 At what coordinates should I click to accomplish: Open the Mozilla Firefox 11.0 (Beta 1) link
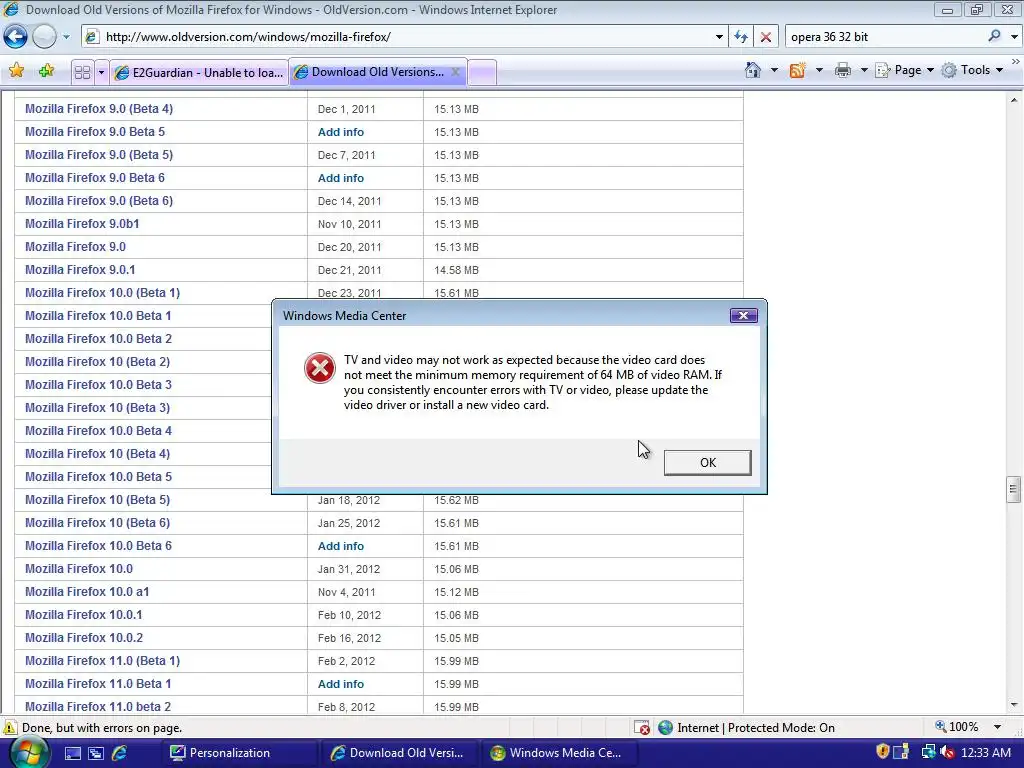click(x=102, y=660)
